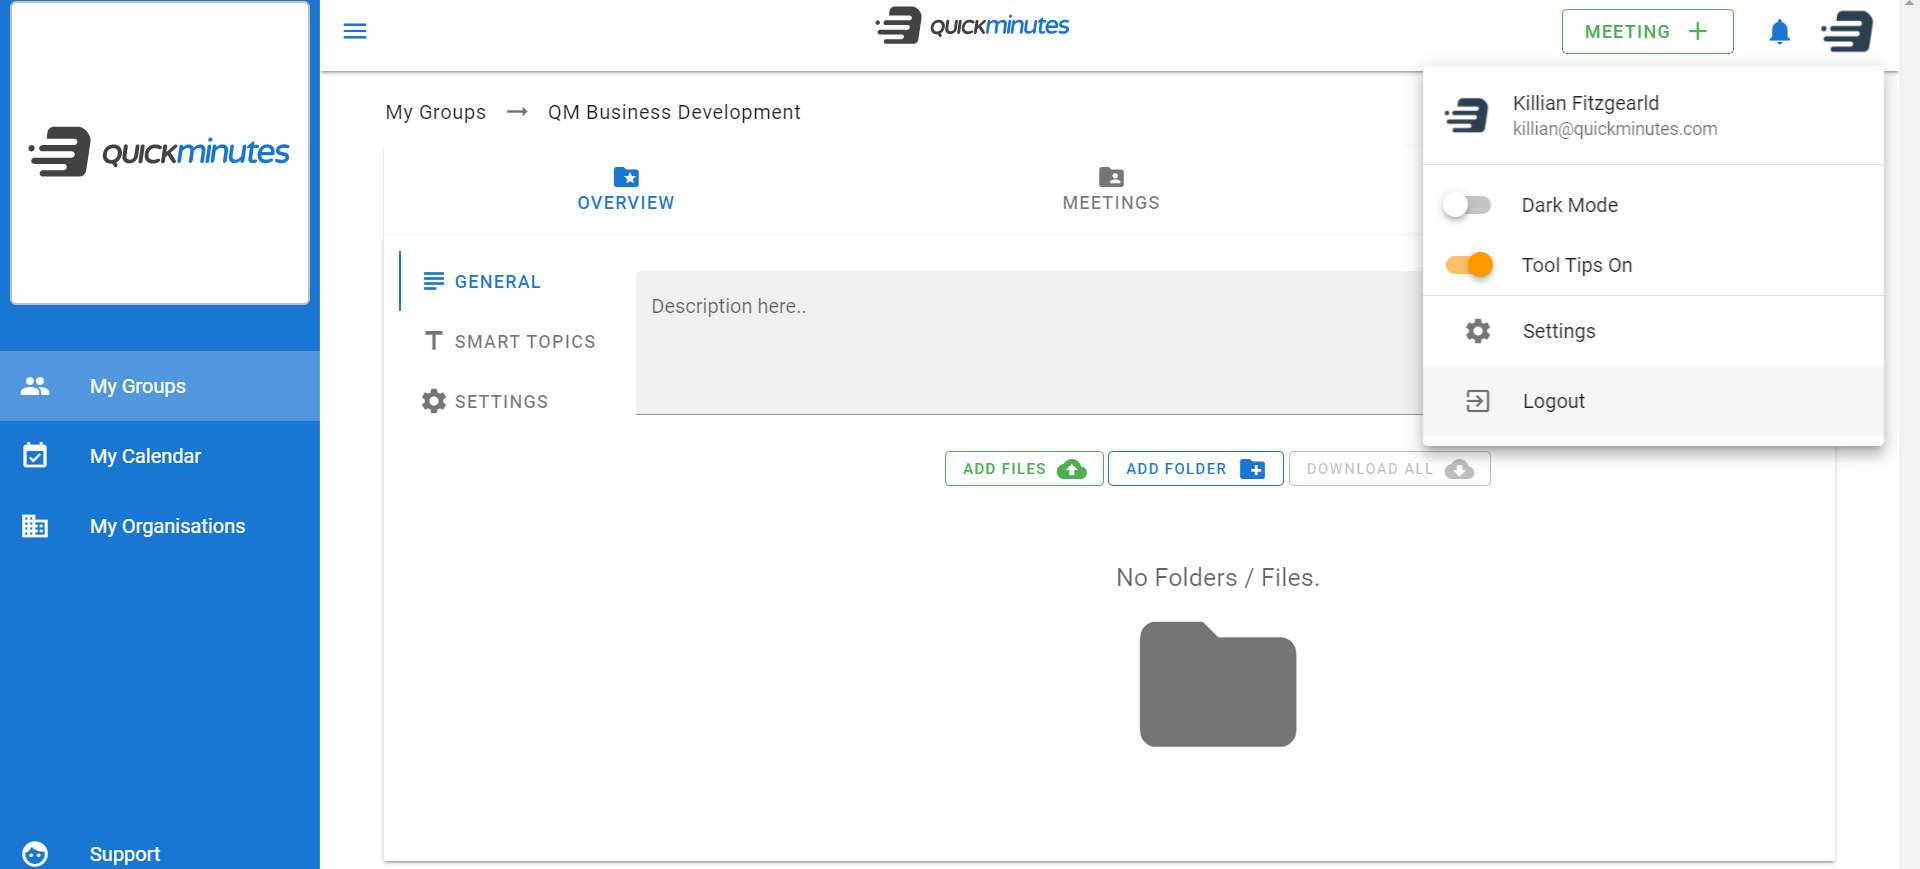
Task: Click the plus icon on Meeting button
Action: click(x=1698, y=31)
